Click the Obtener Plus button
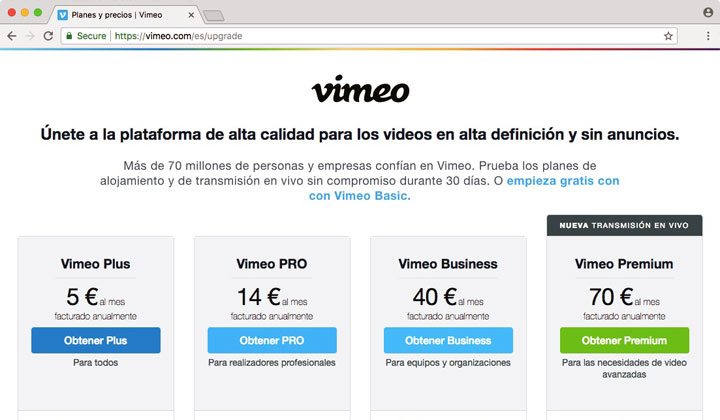Image resolution: width=720 pixels, height=420 pixels. 96,340
